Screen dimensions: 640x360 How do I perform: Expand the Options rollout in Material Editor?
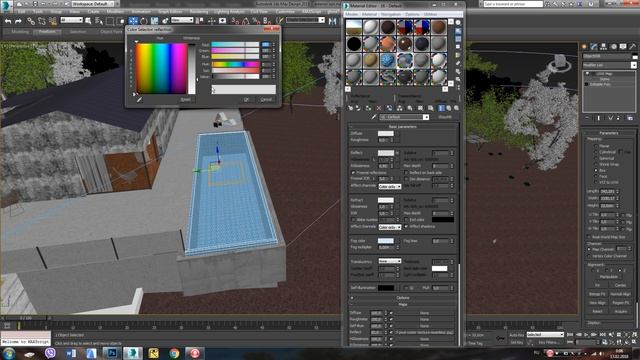402,298
